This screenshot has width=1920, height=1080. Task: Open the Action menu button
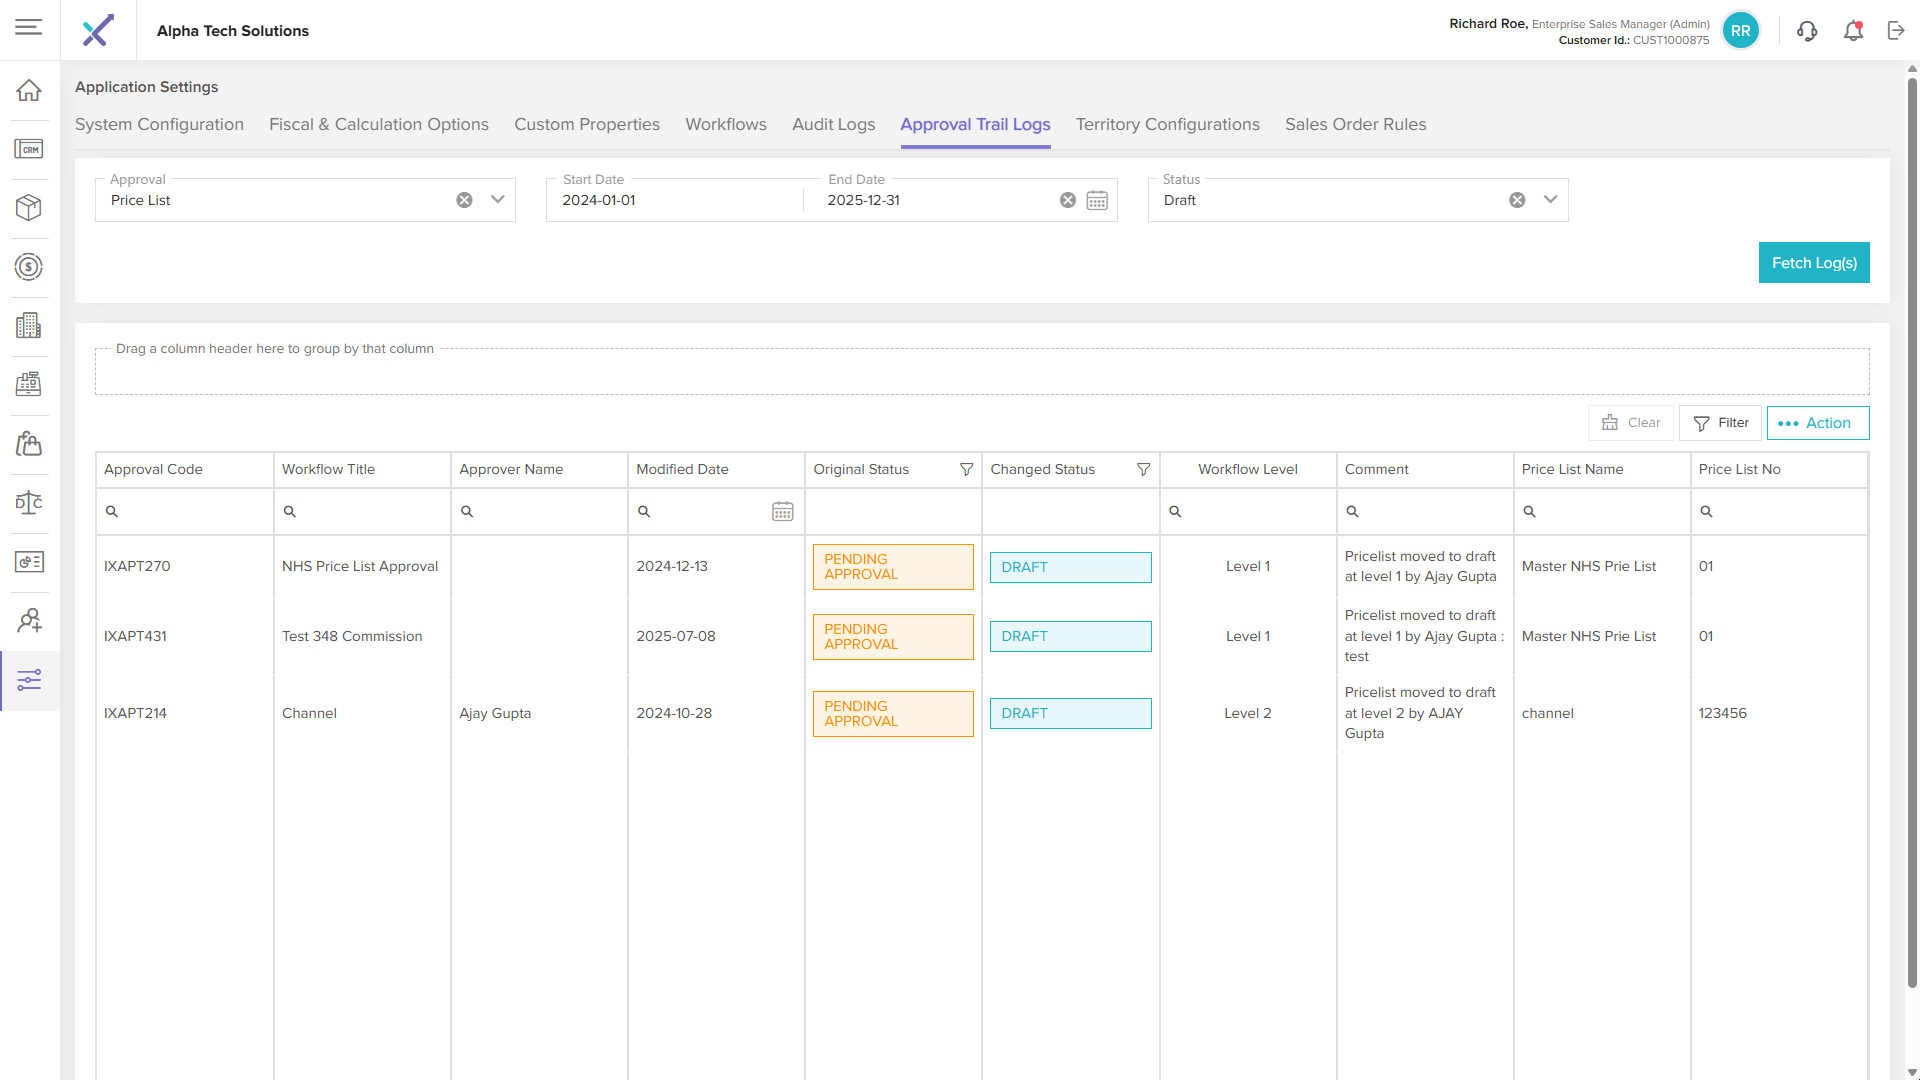1817,423
